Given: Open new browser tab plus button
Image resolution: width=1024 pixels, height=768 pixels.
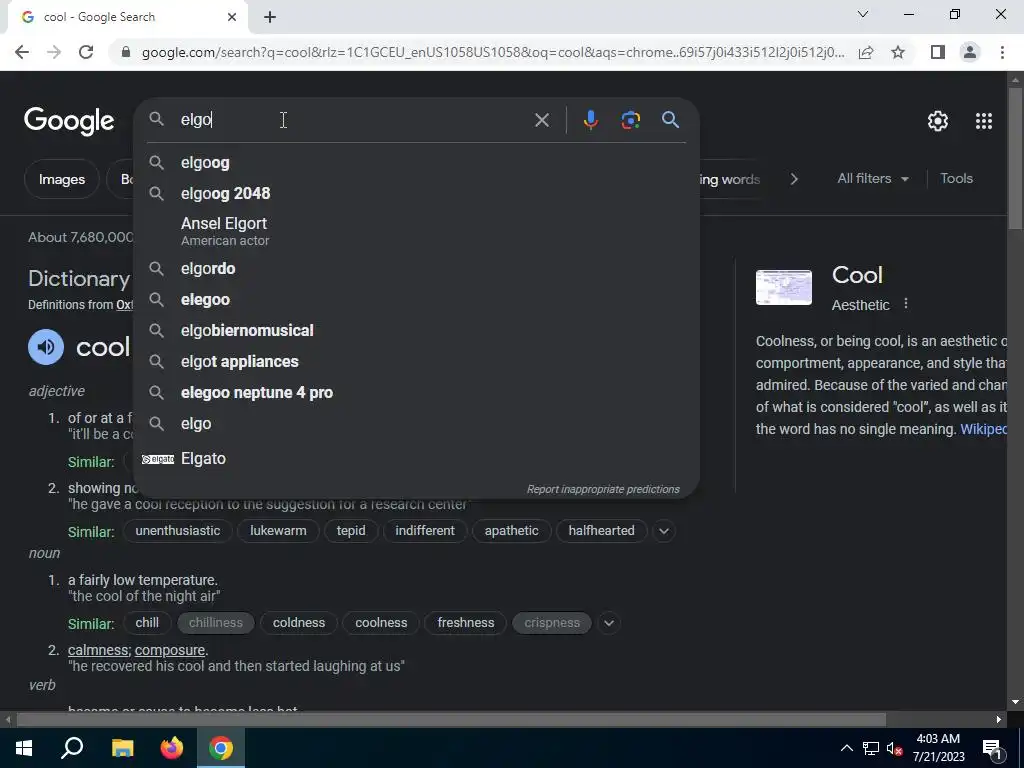Looking at the screenshot, I should (270, 17).
